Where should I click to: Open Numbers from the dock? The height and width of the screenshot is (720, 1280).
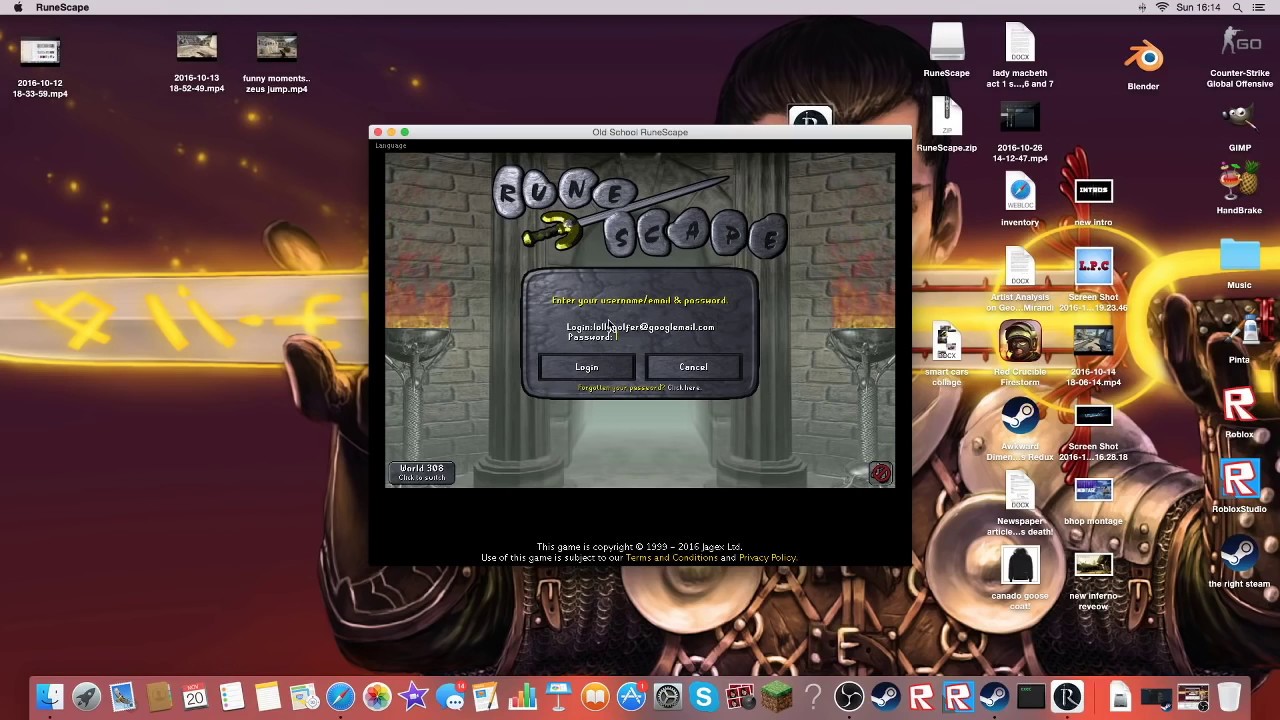[522, 696]
